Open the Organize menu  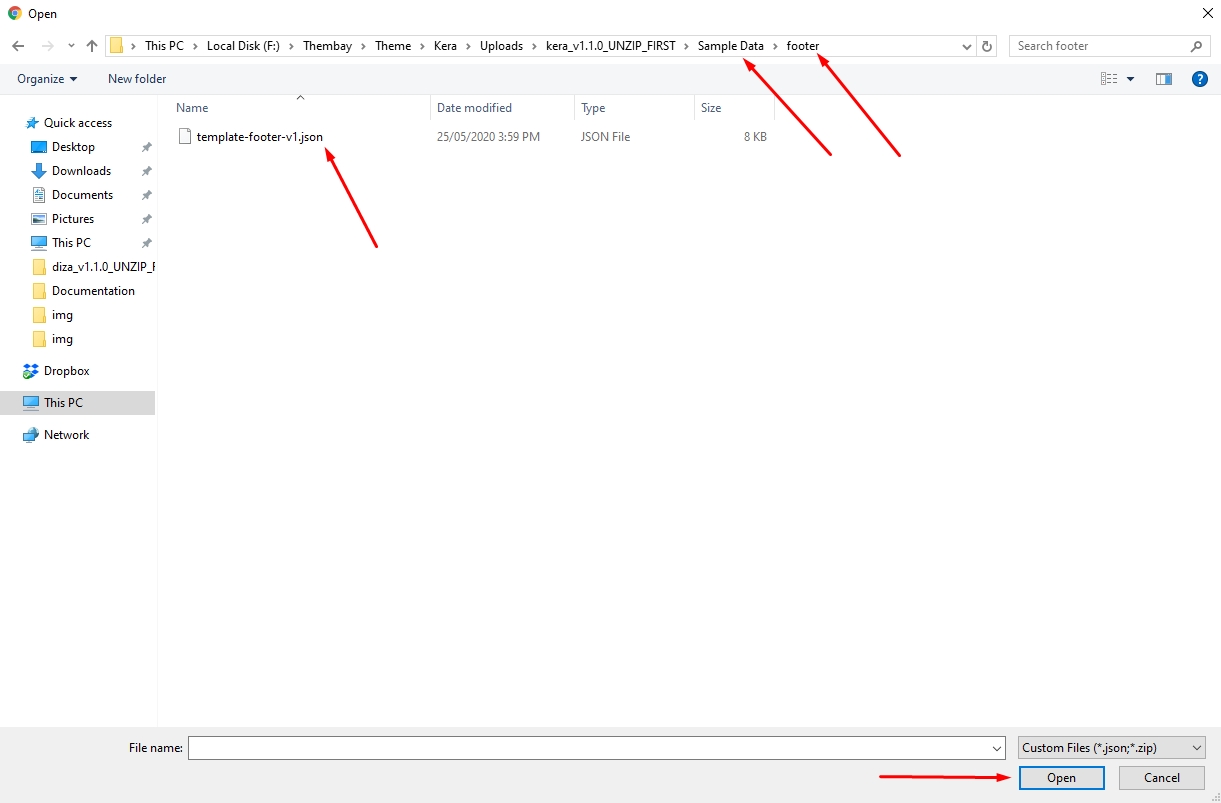[x=47, y=79]
